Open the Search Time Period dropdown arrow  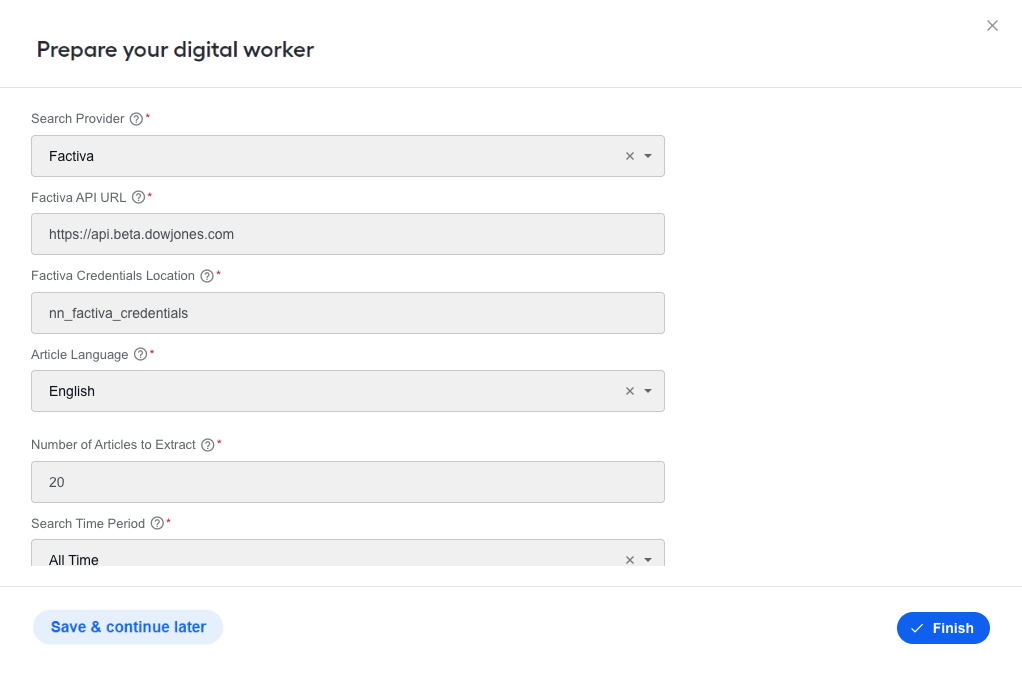[648, 560]
